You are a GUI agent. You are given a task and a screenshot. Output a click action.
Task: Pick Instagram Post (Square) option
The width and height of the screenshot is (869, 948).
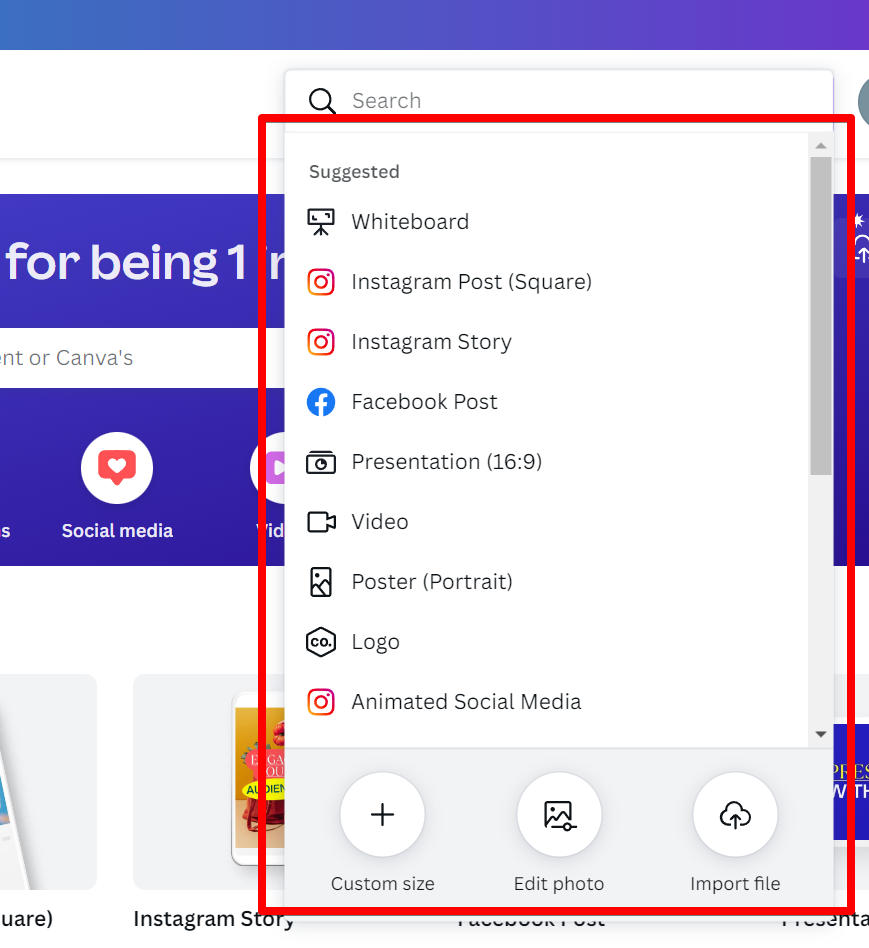click(472, 282)
